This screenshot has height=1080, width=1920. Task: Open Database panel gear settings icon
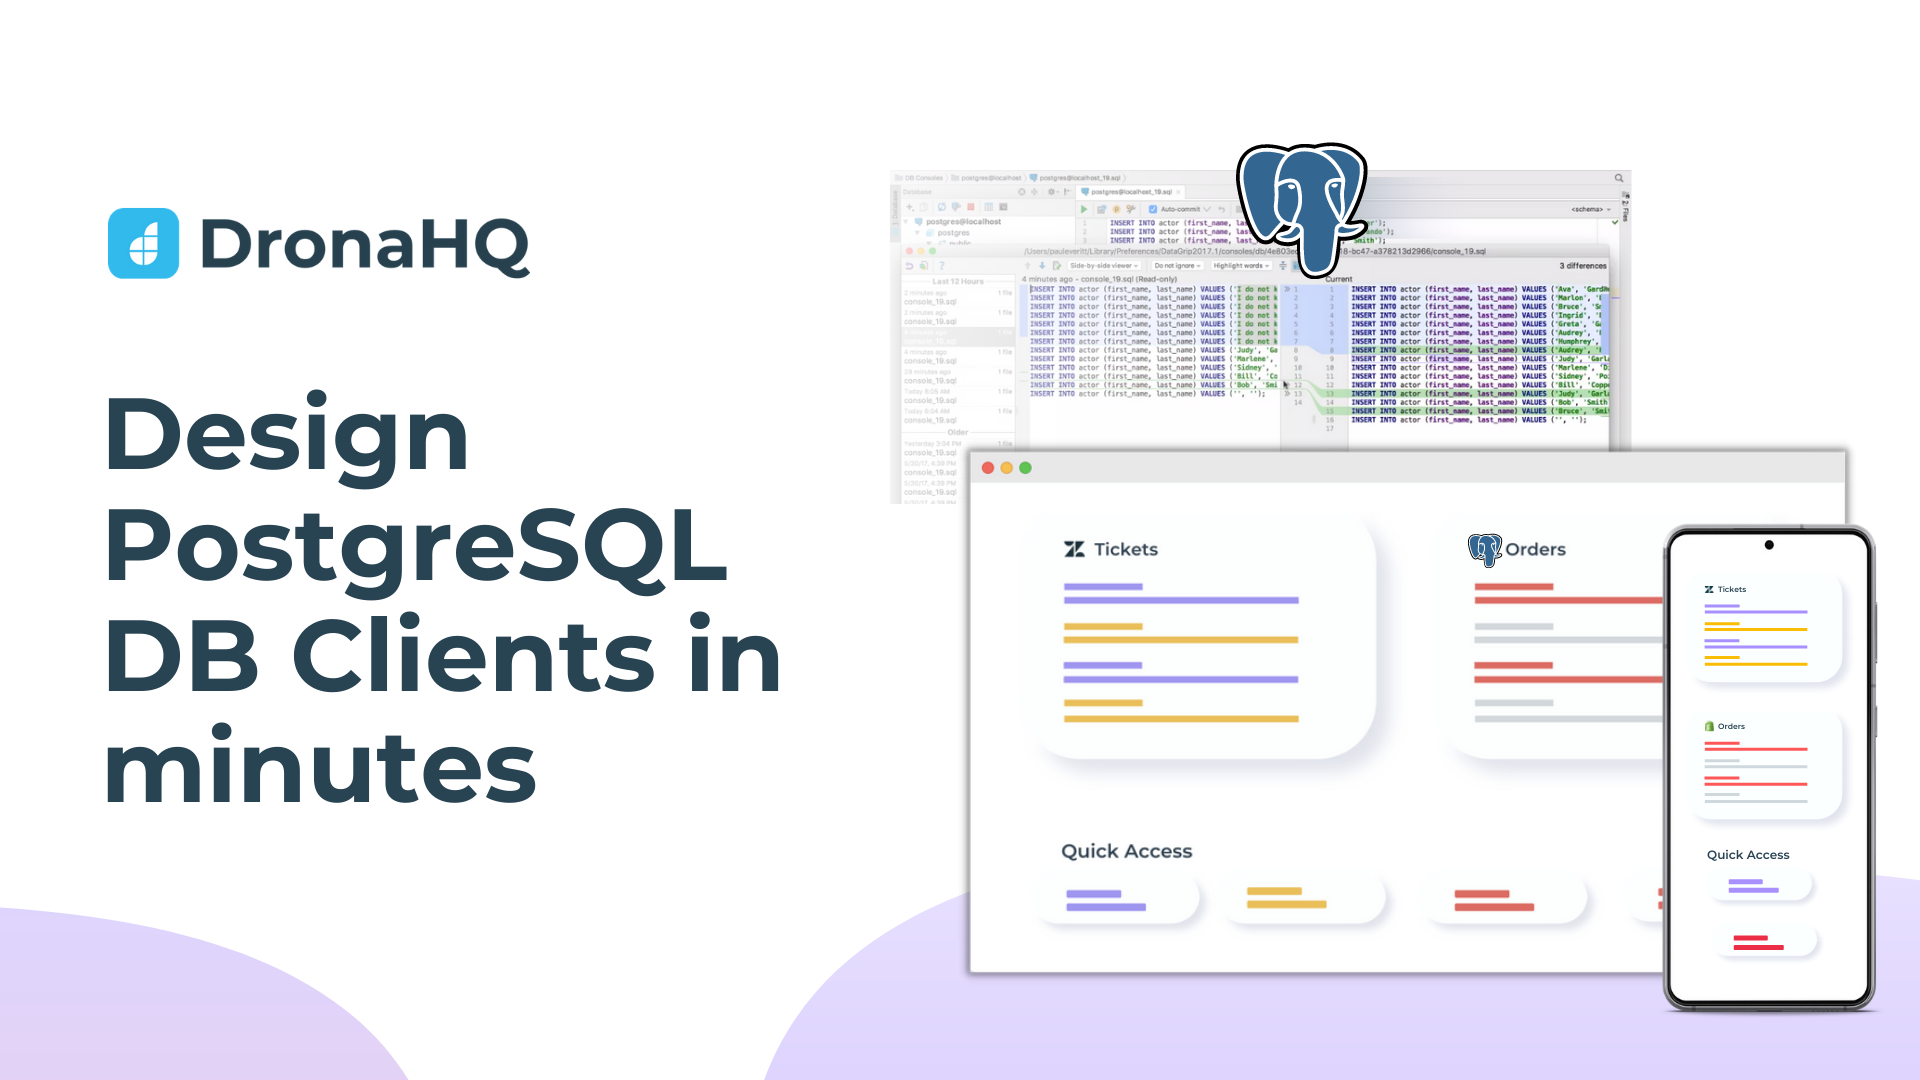(1052, 192)
